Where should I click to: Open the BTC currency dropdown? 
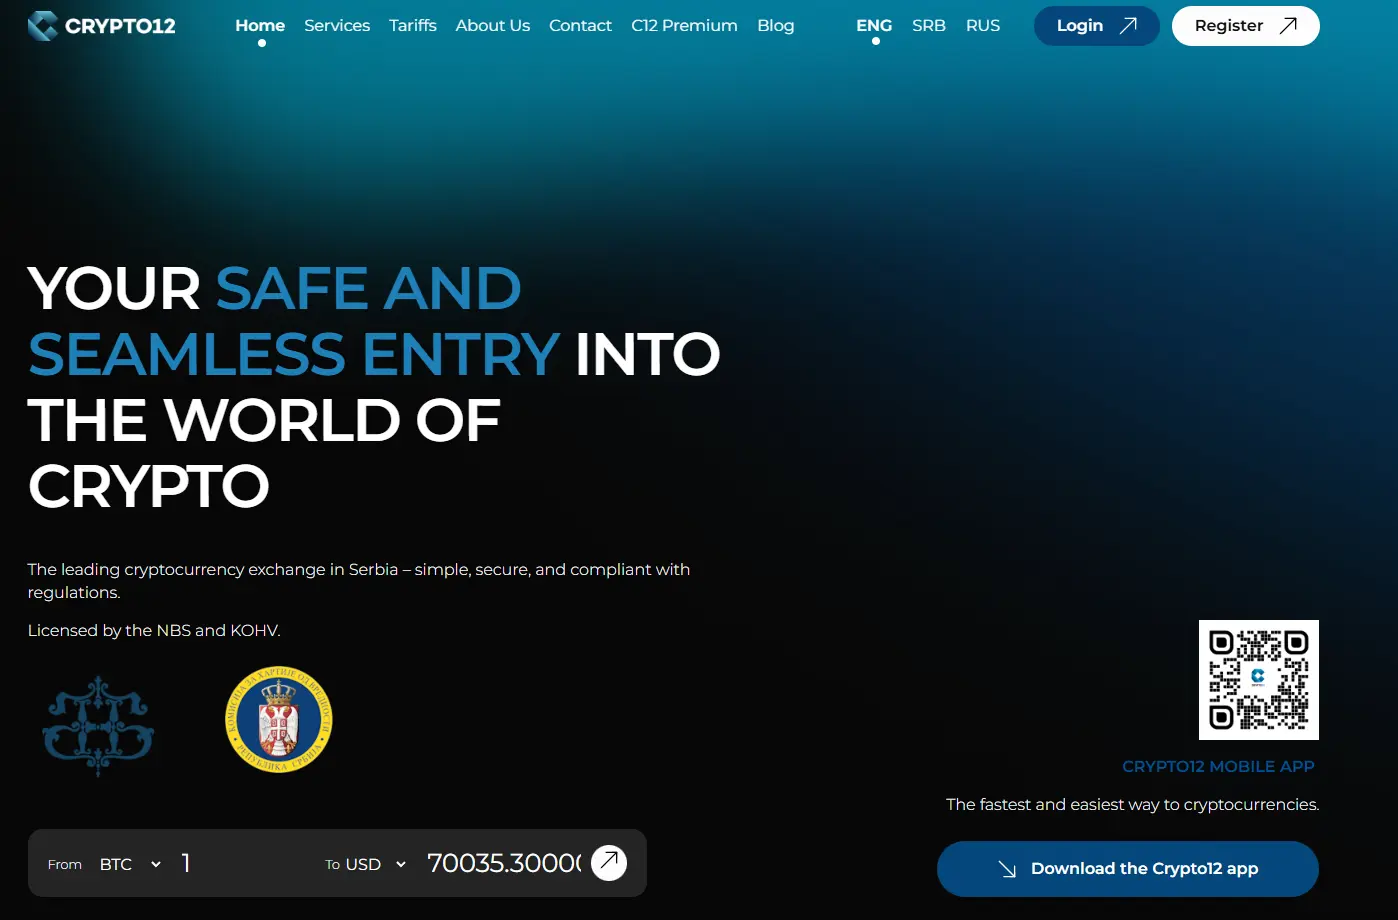click(130, 864)
